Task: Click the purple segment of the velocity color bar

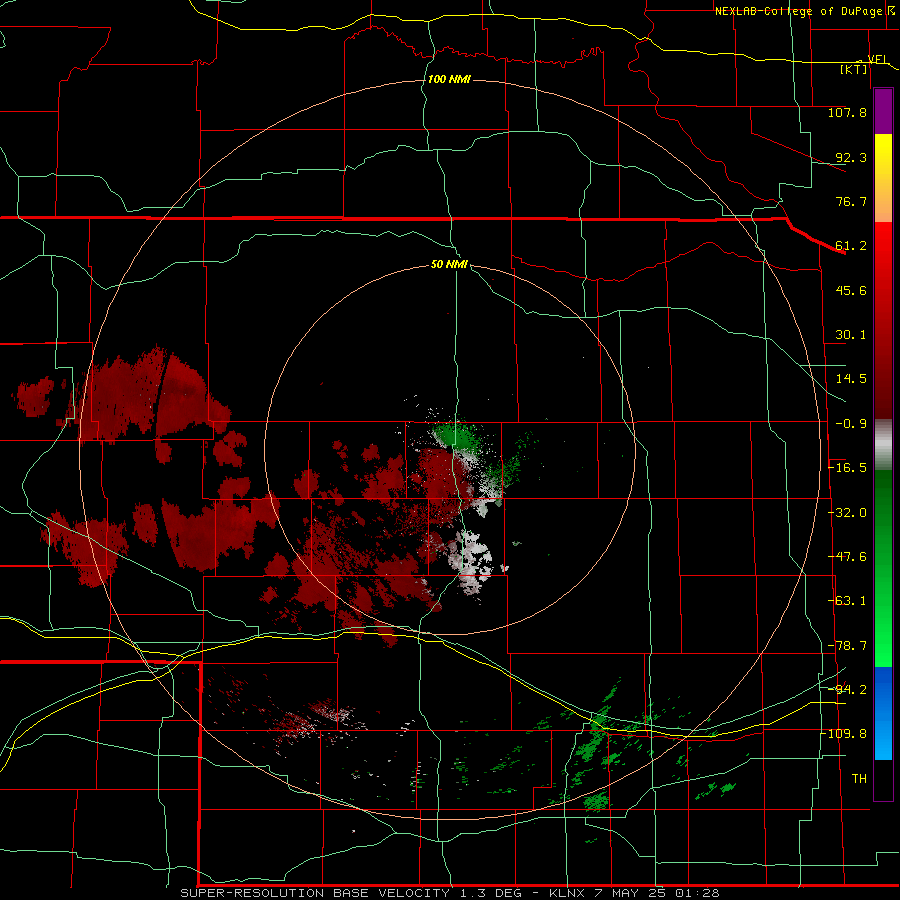Action: [883, 112]
